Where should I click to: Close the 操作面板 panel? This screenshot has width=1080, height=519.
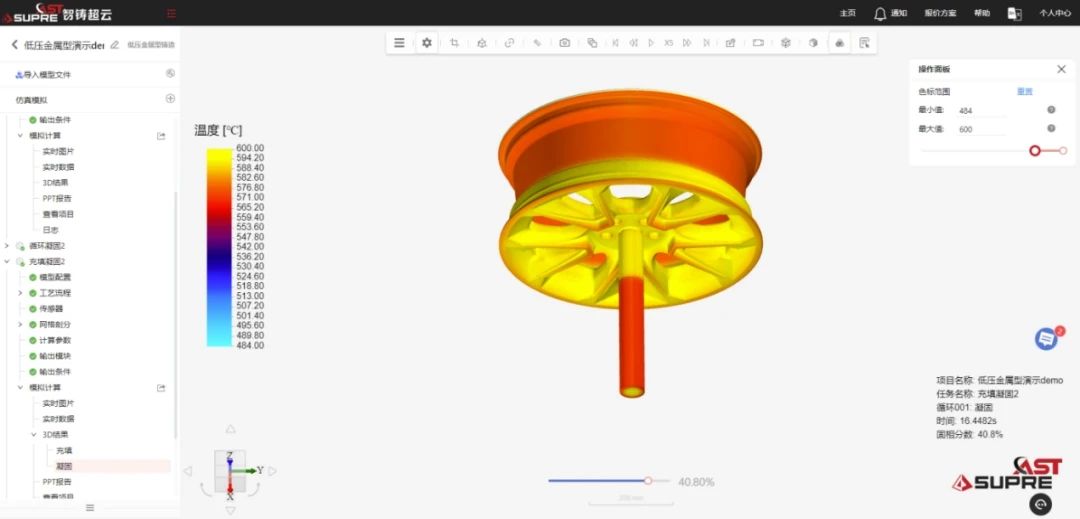tap(1061, 69)
